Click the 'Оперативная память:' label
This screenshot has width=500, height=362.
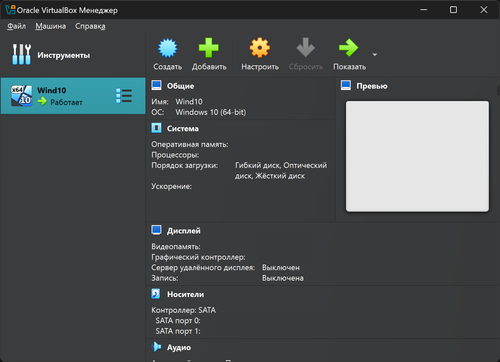pos(190,144)
